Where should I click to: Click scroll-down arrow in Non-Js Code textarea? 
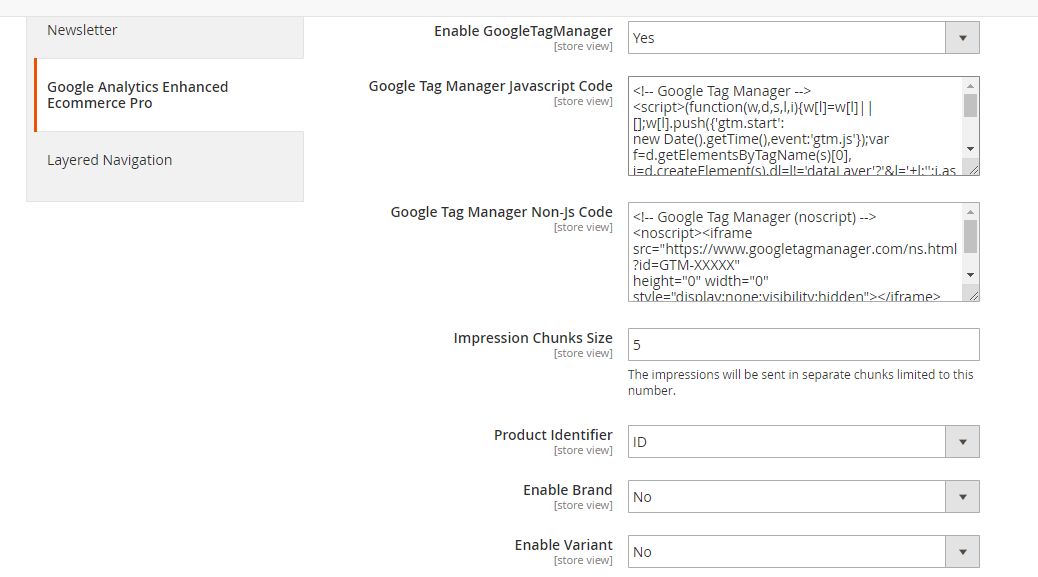point(970,275)
